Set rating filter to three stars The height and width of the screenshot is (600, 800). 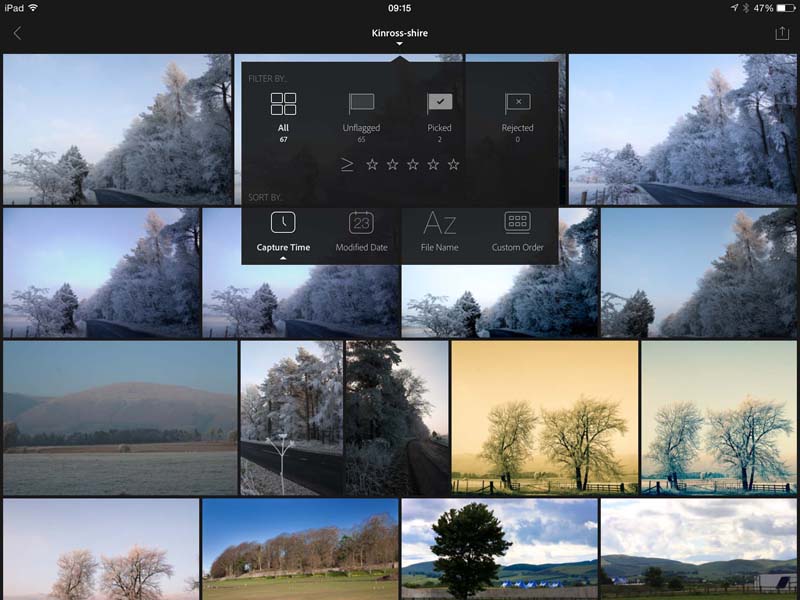tap(413, 164)
